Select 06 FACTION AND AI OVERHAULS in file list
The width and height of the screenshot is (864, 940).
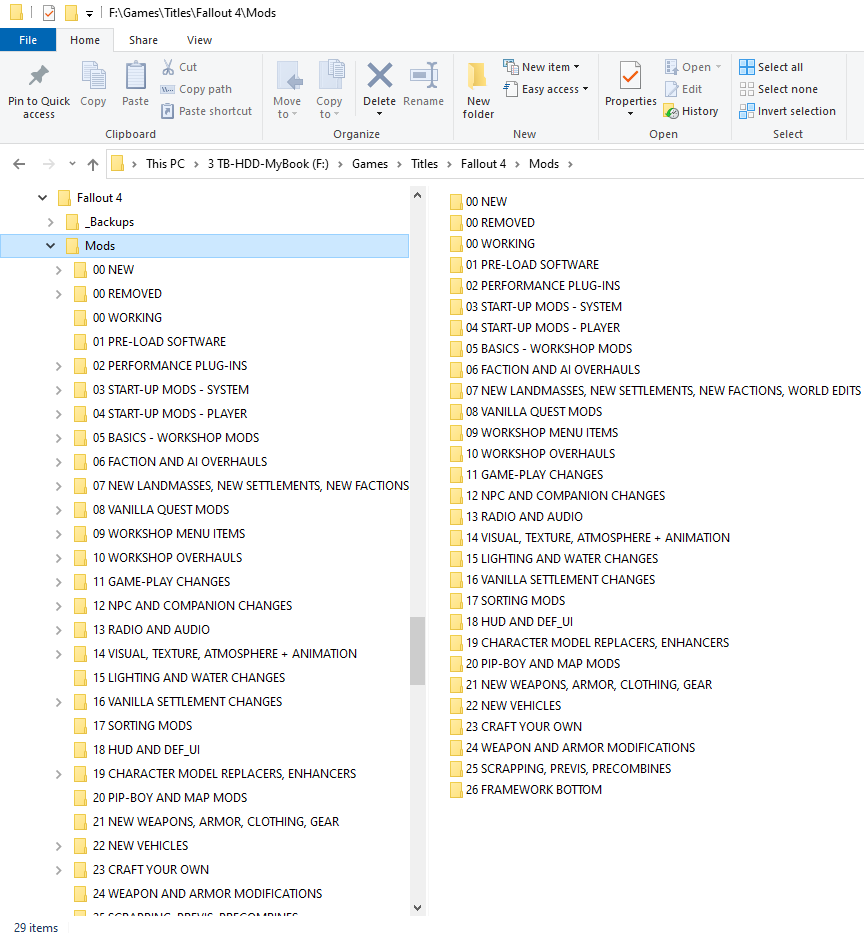click(545, 370)
